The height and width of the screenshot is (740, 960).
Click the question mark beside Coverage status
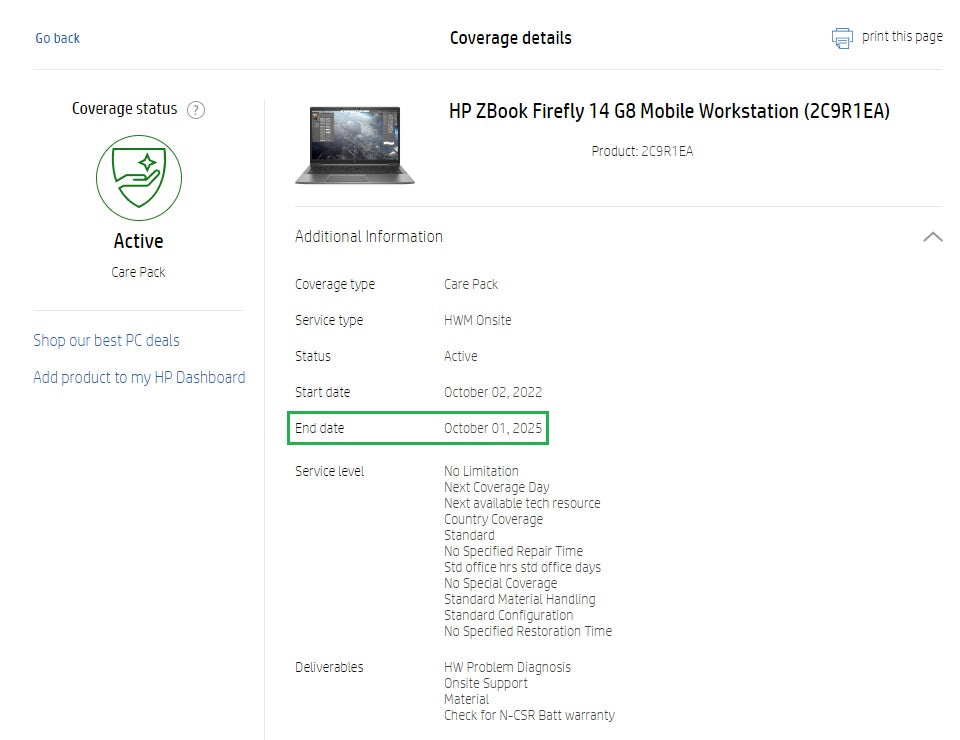[x=196, y=110]
